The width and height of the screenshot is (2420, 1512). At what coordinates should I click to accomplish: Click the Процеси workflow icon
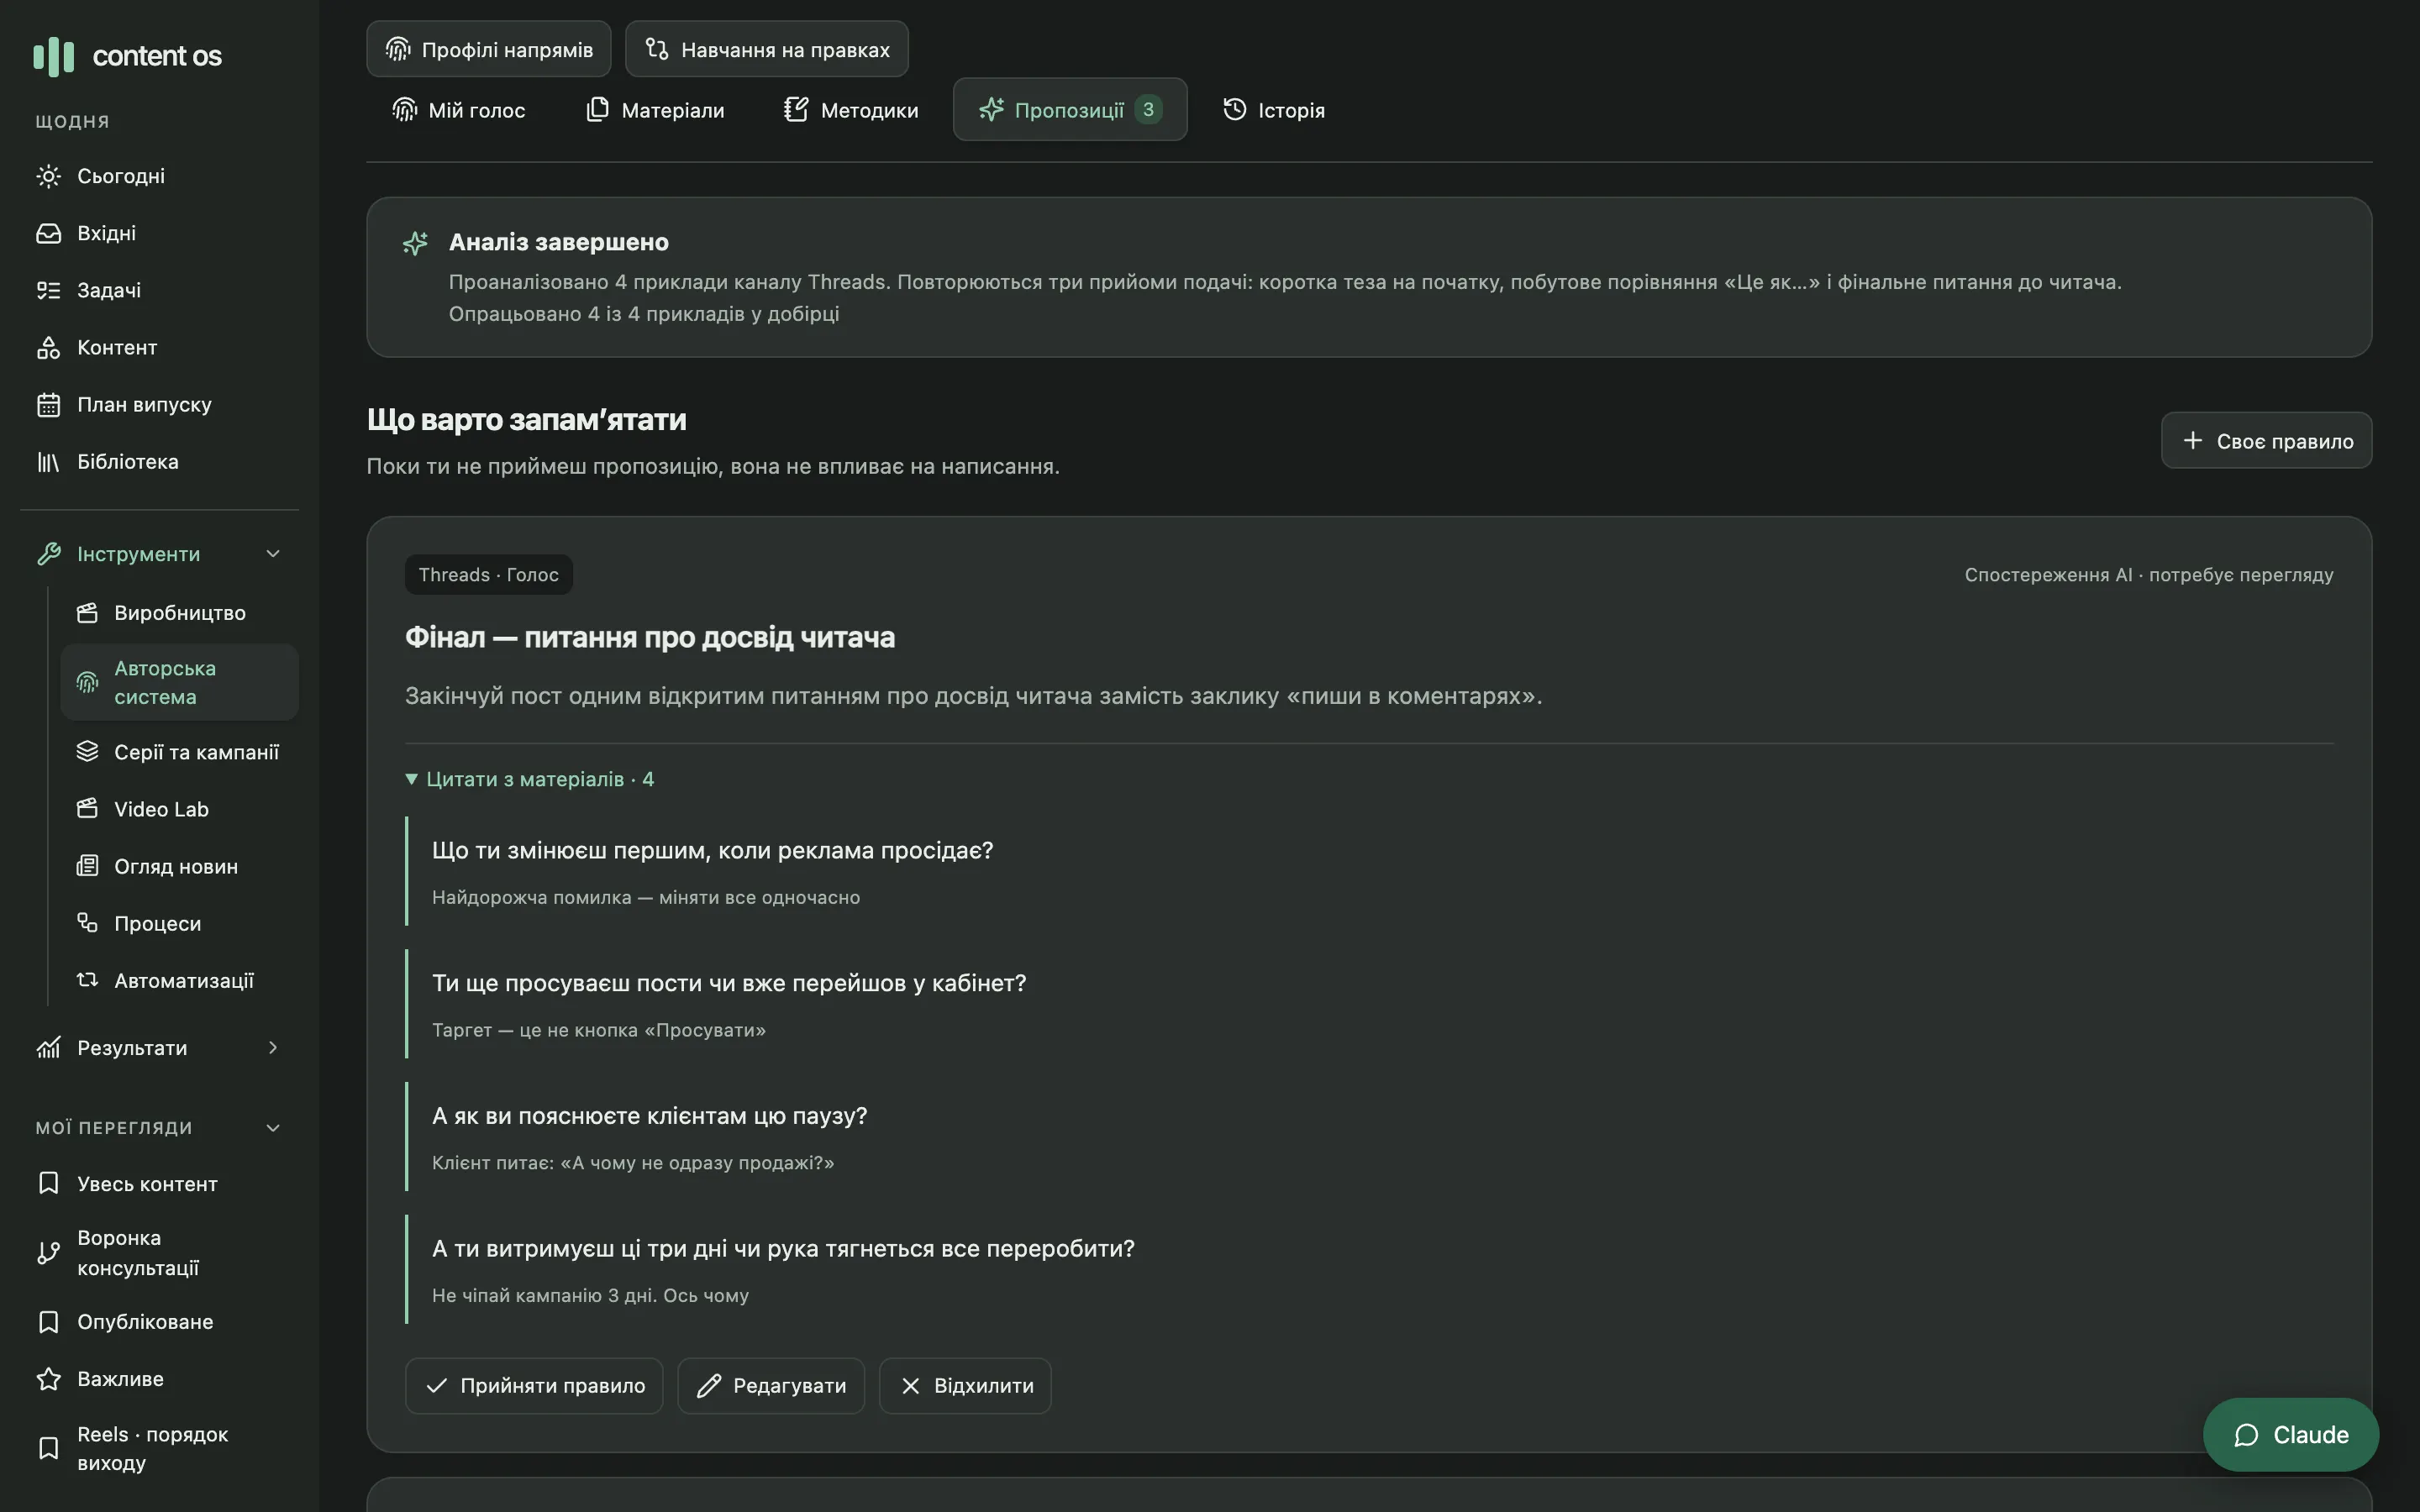(x=87, y=922)
